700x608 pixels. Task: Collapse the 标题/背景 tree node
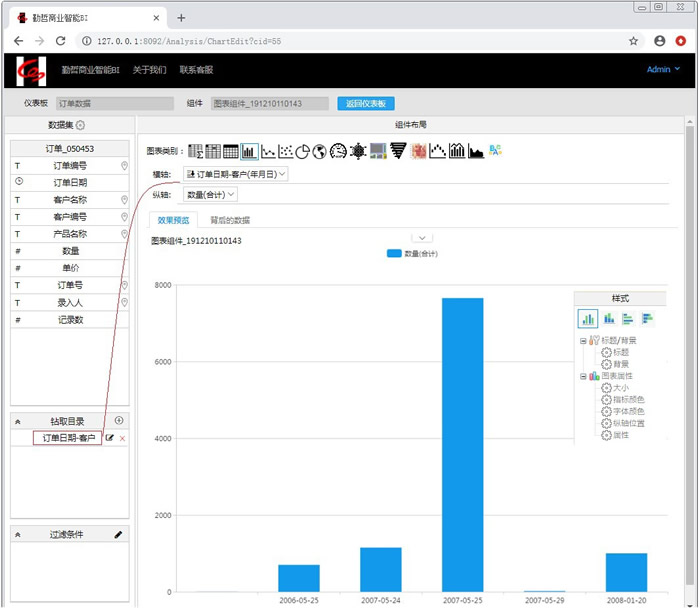(x=582, y=340)
